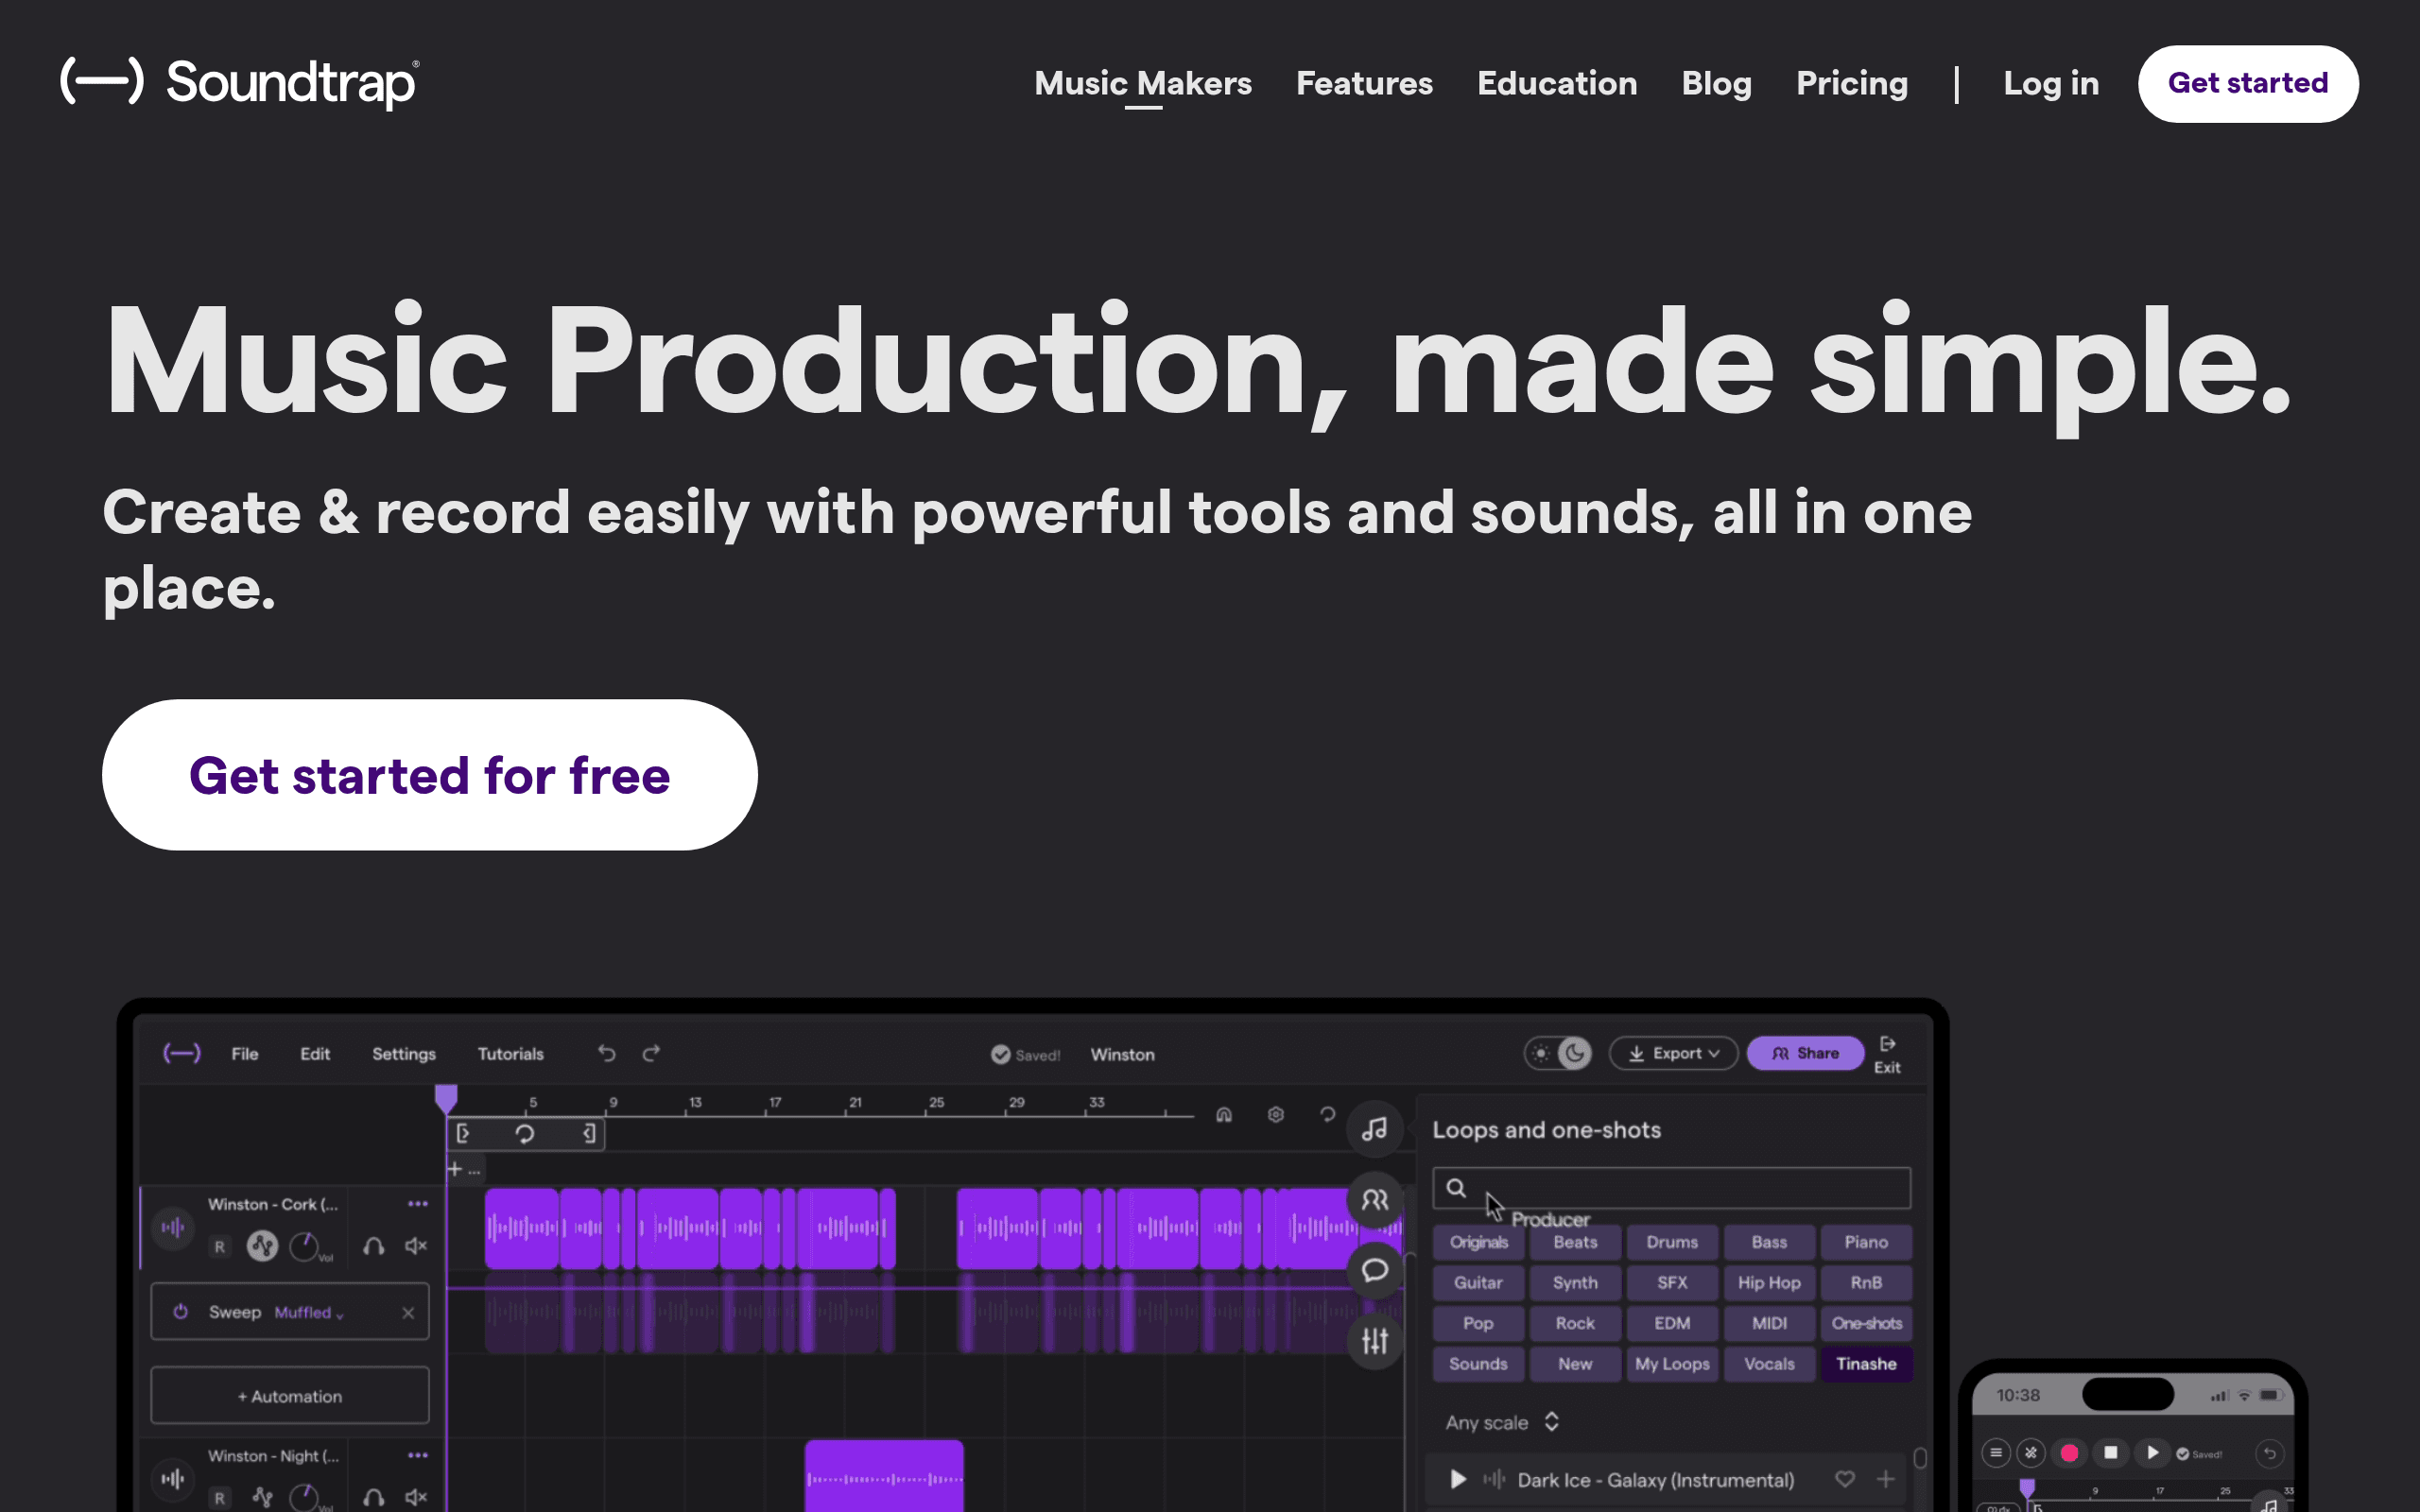Click the loop end bracket icon
Screen dimensions: 2420x1512
click(x=589, y=1133)
